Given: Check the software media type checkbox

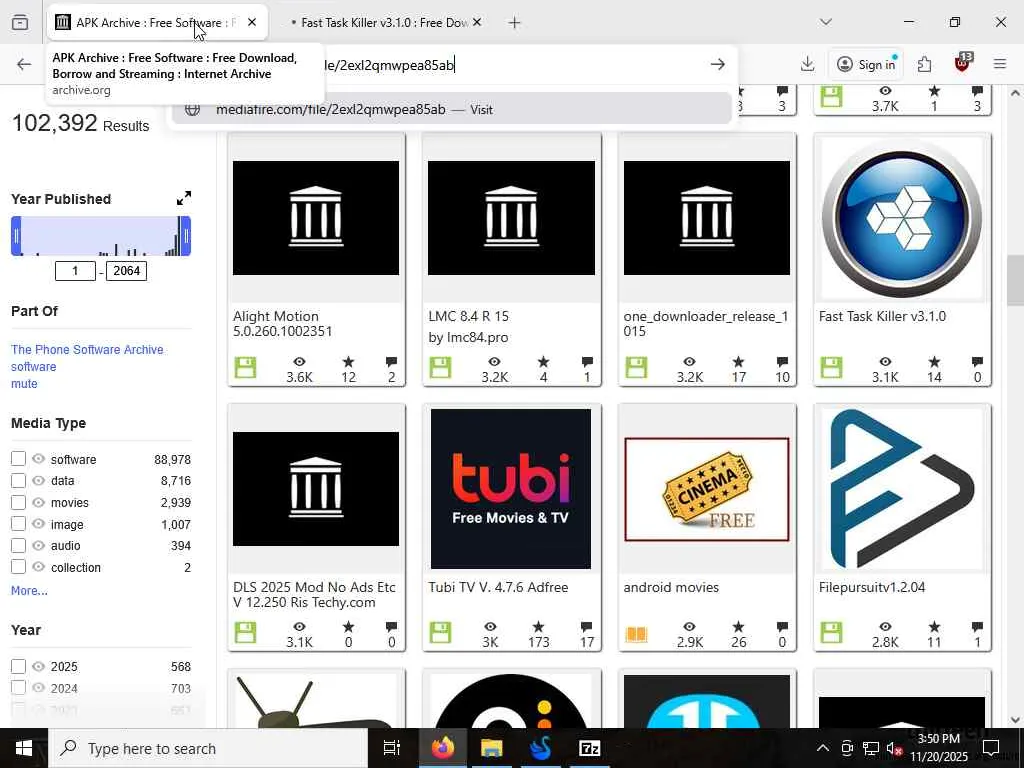Looking at the screenshot, I should pyautogui.click(x=18, y=459).
